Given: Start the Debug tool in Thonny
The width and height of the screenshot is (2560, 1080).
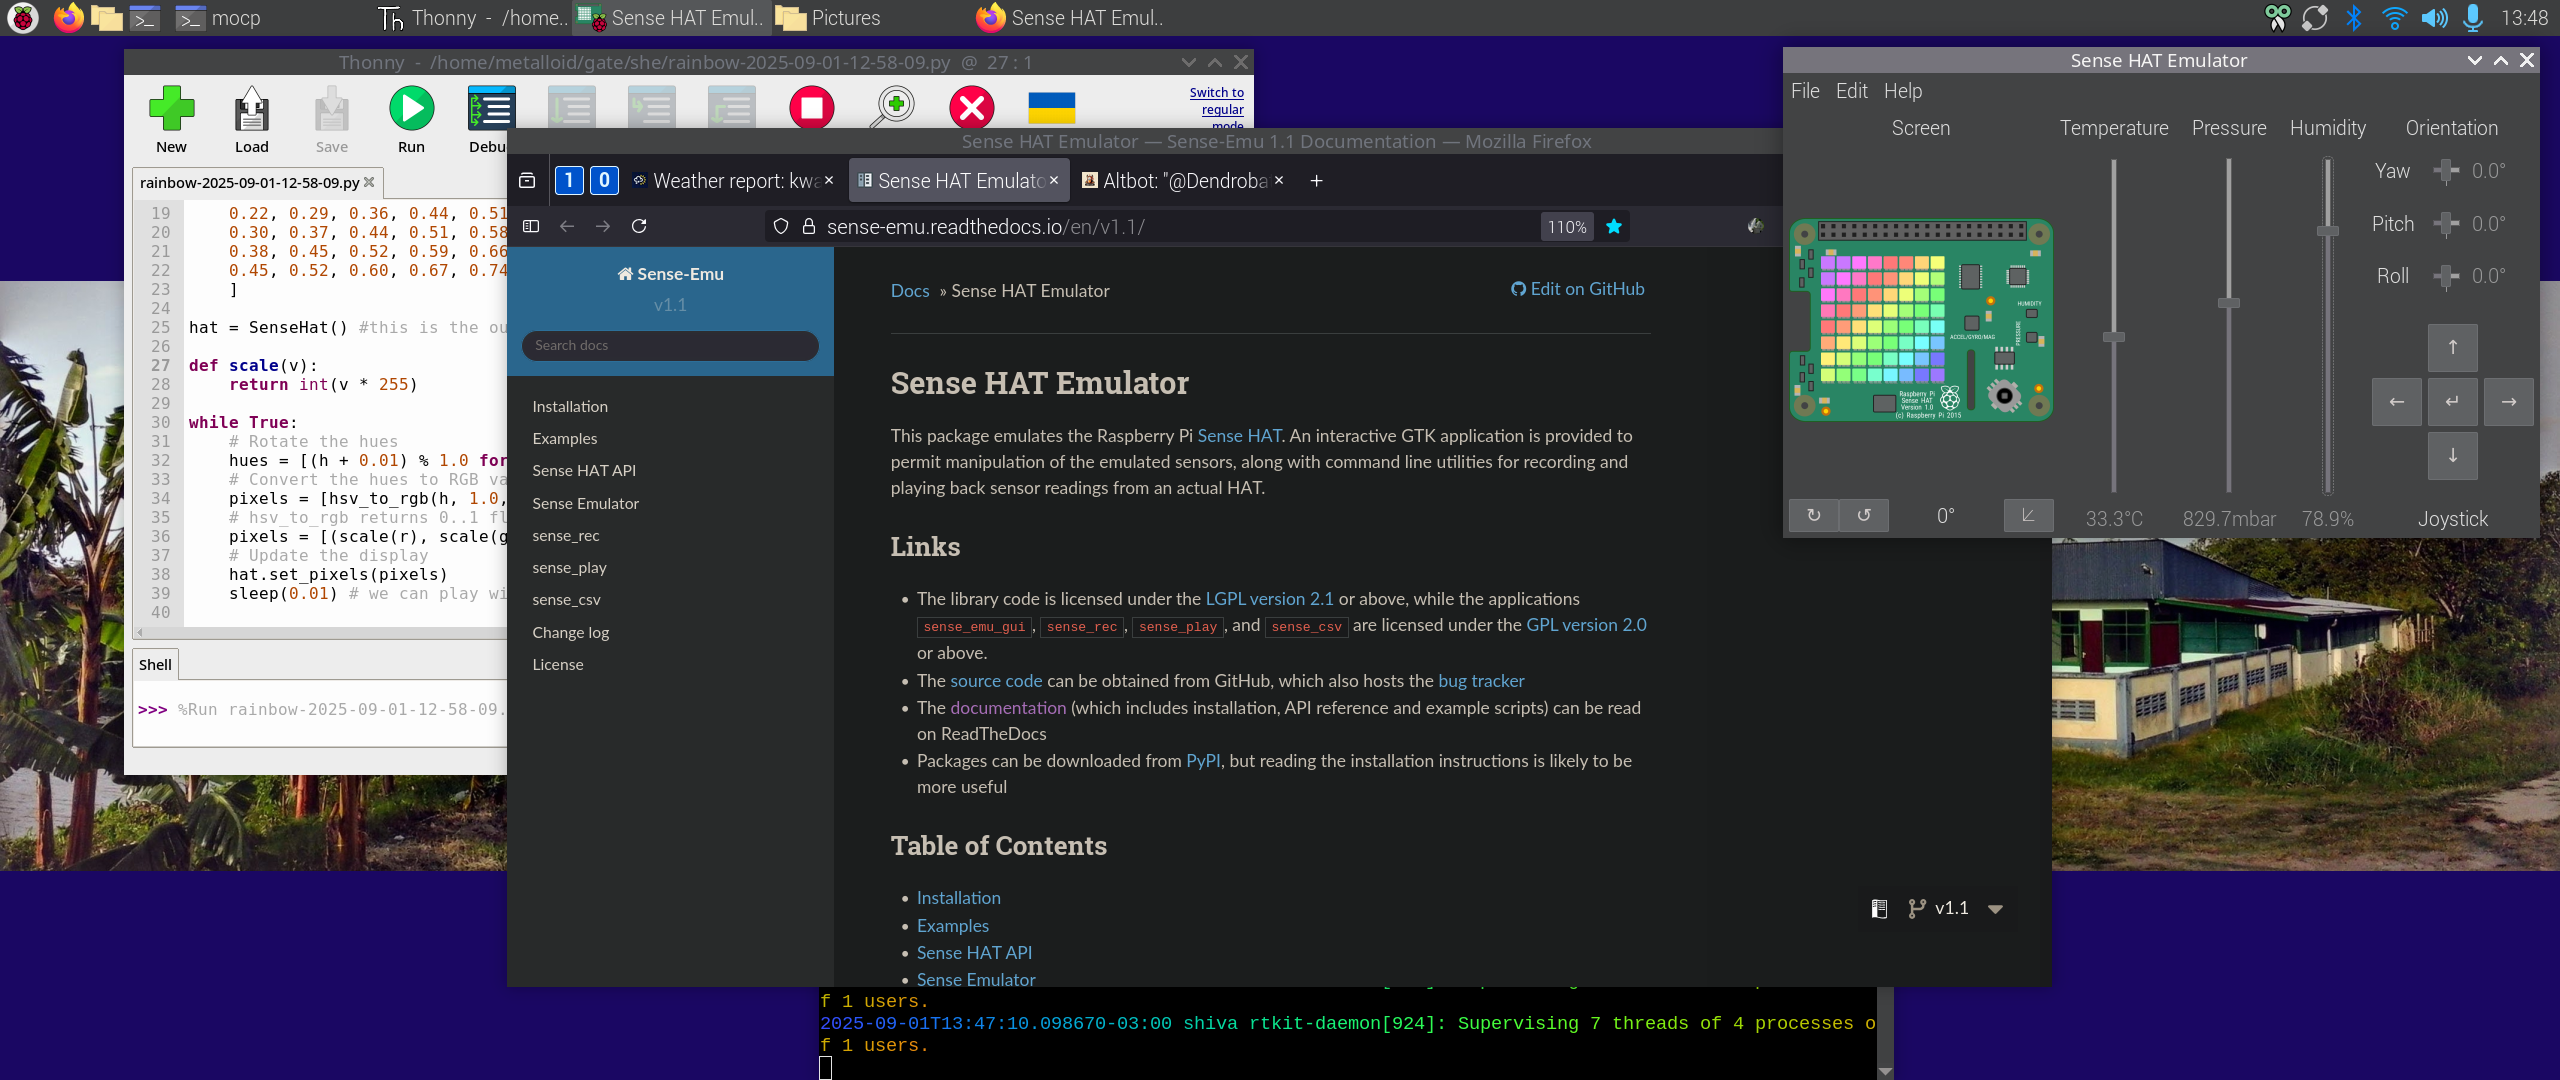Looking at the screenshot, I should (x=491, y=109).
